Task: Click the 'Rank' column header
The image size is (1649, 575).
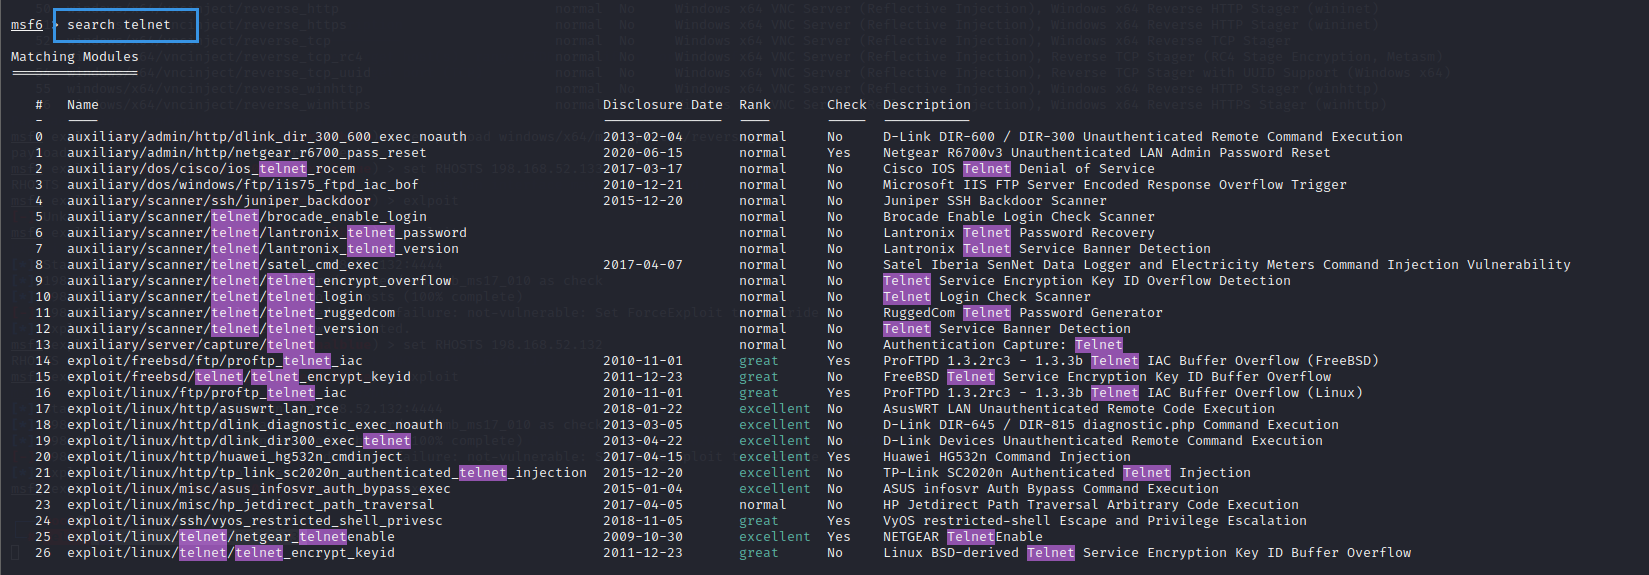Action: click(755, 105)
